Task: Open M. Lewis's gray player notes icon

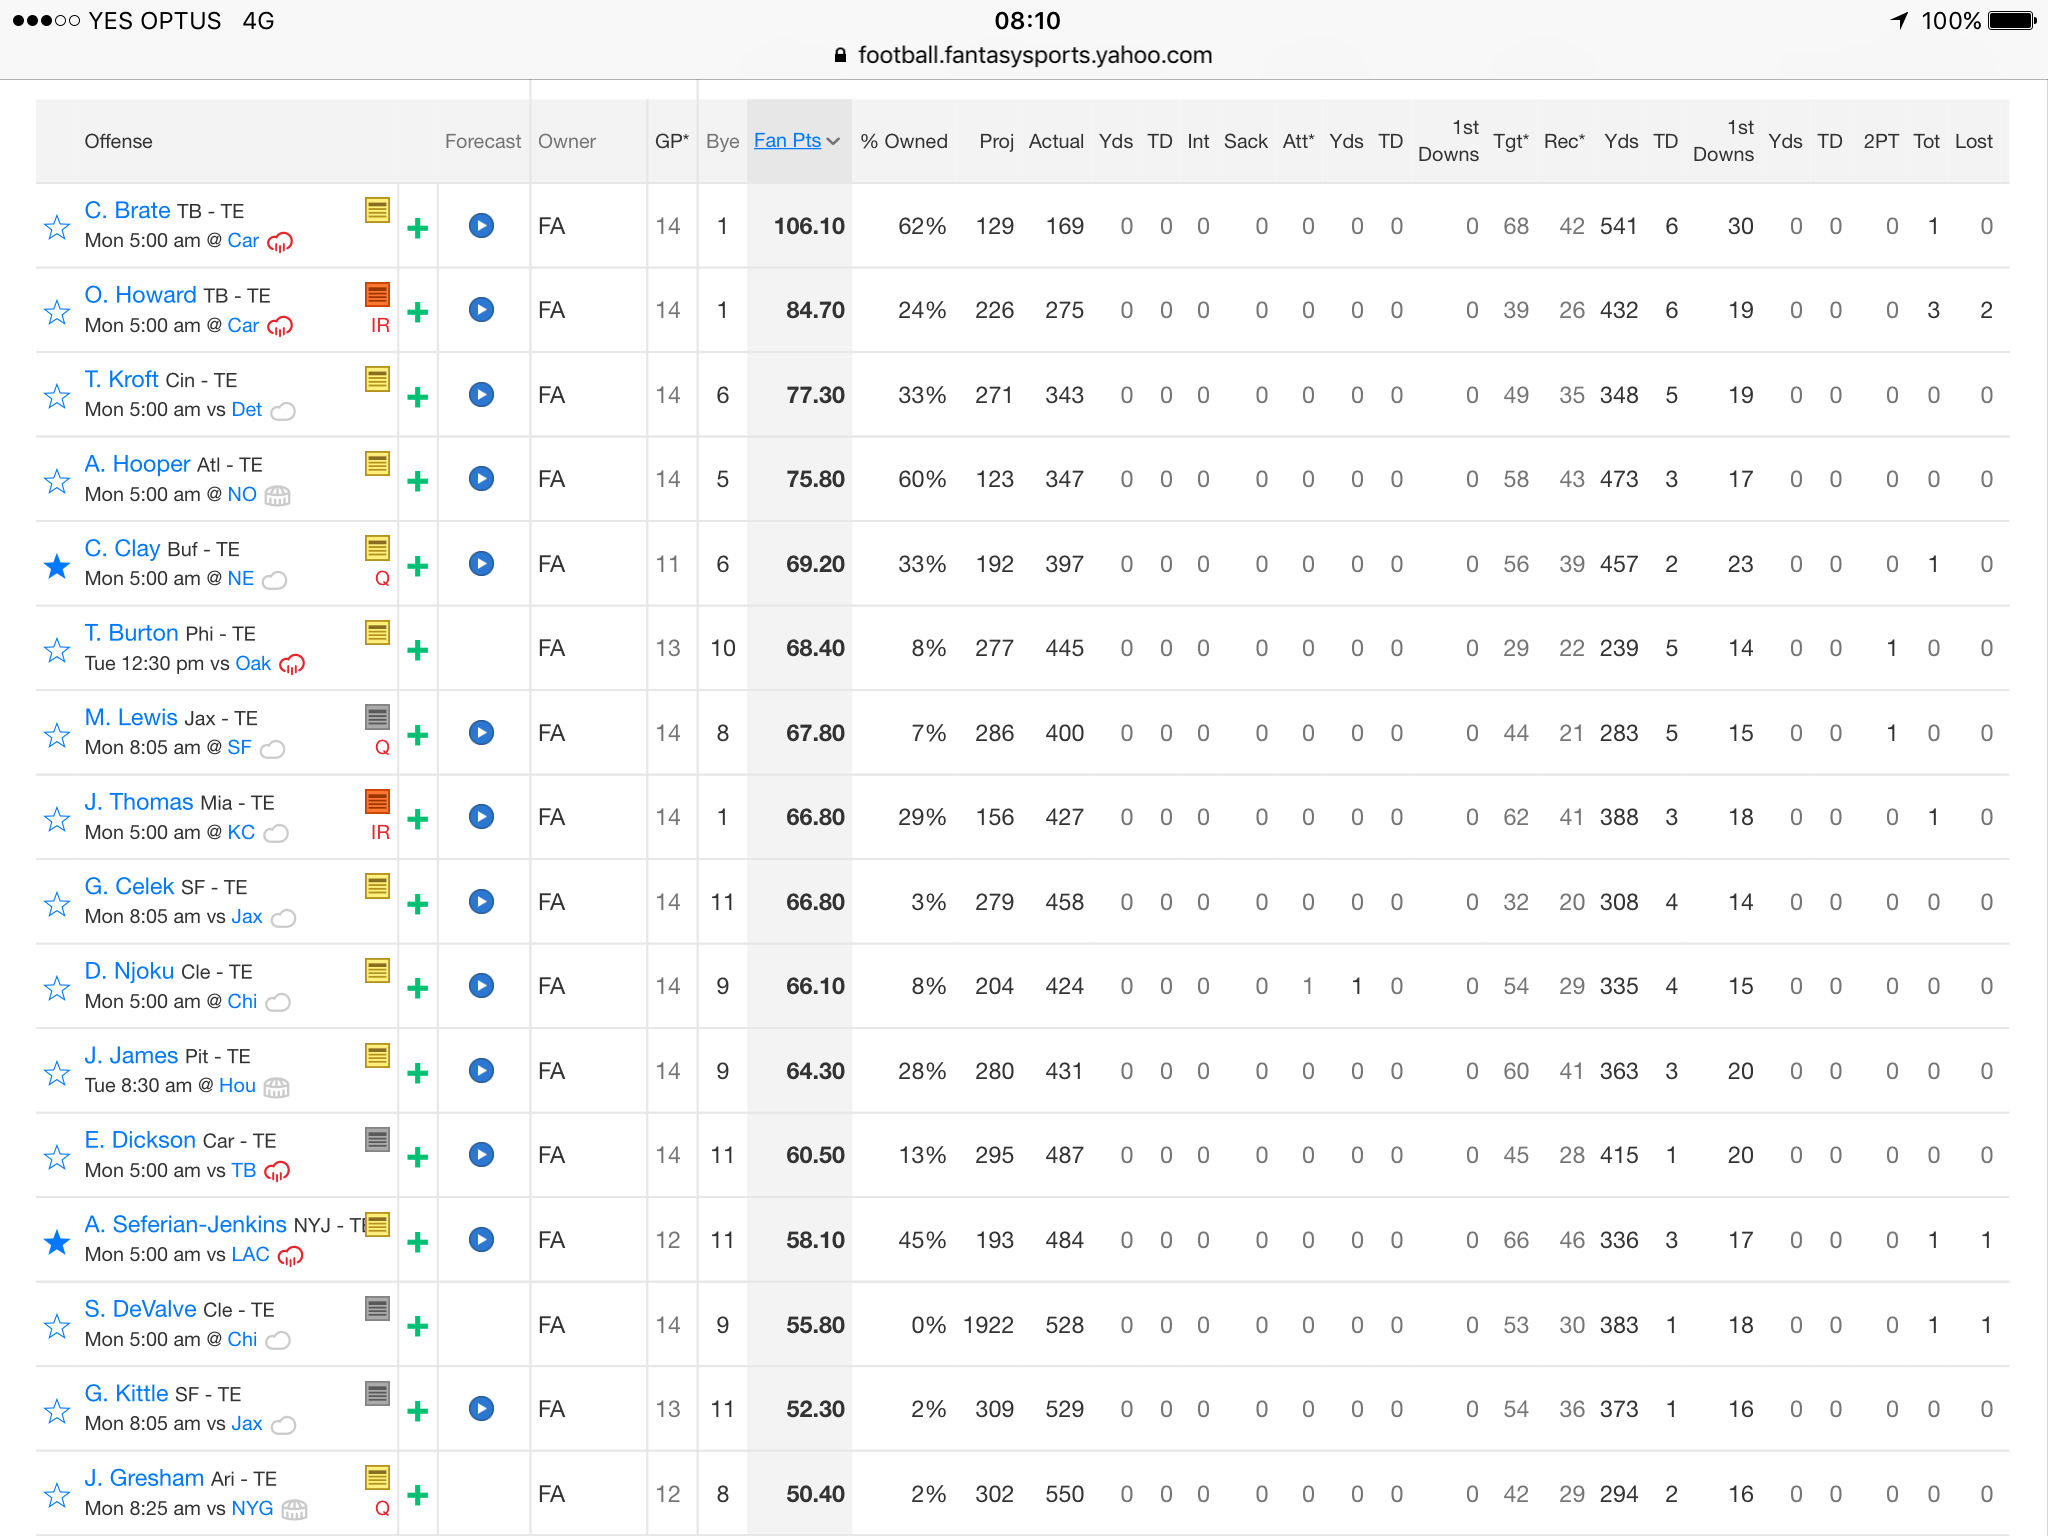Action: point(377,717)
